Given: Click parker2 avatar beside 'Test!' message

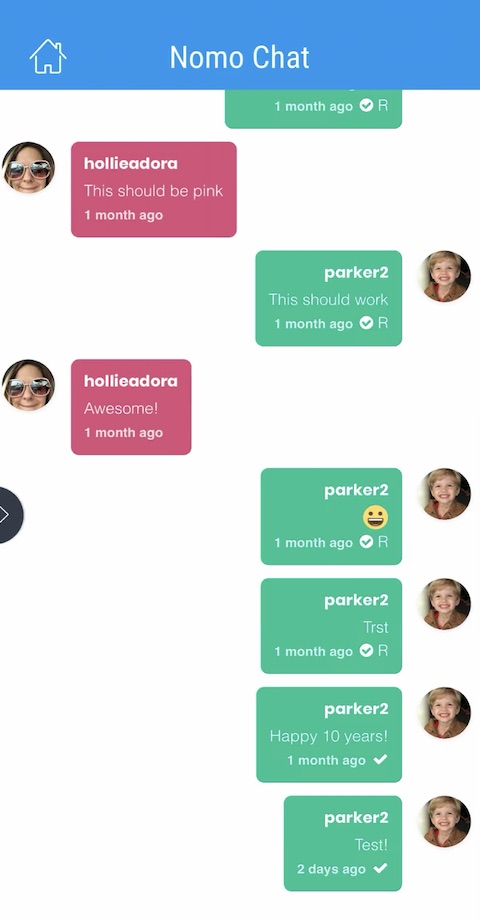Looking at the screenshot, I should click(x=445, y=821).
